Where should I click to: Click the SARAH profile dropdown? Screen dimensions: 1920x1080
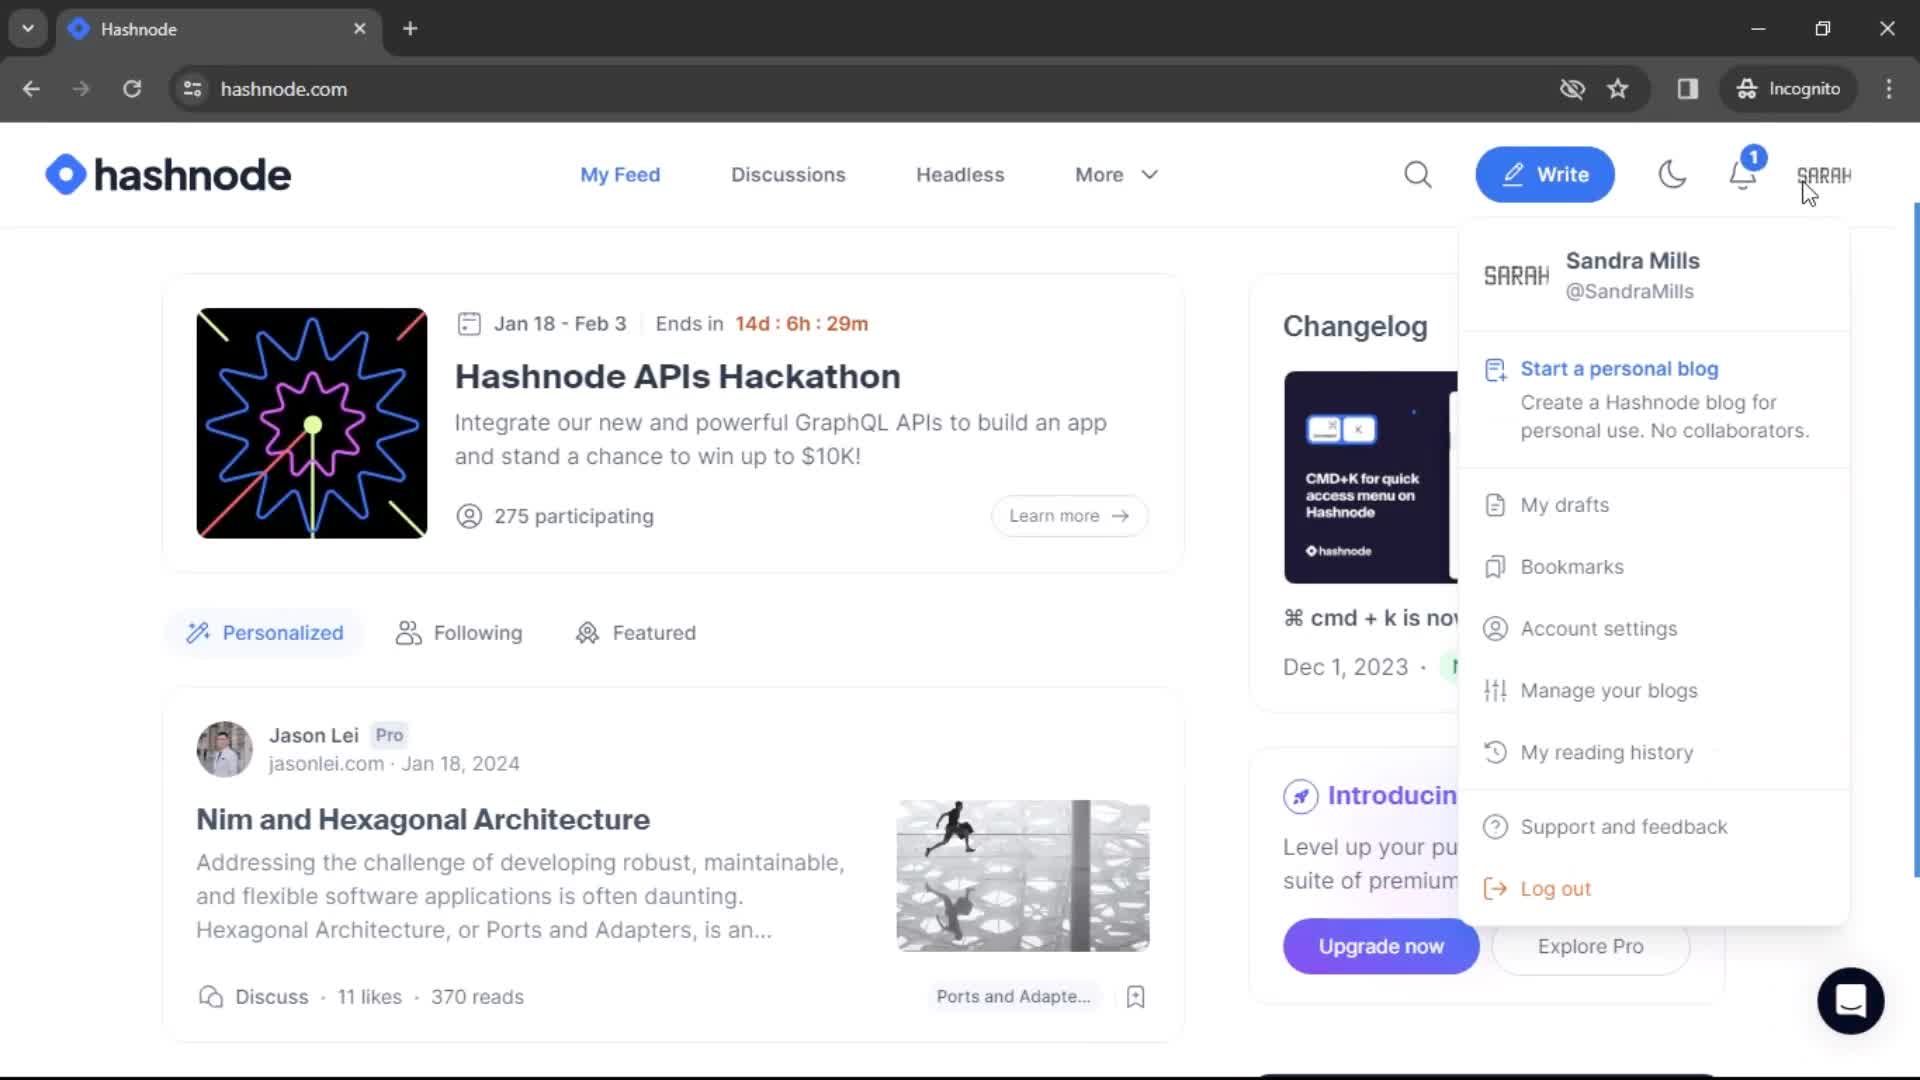pos(1825,173)
